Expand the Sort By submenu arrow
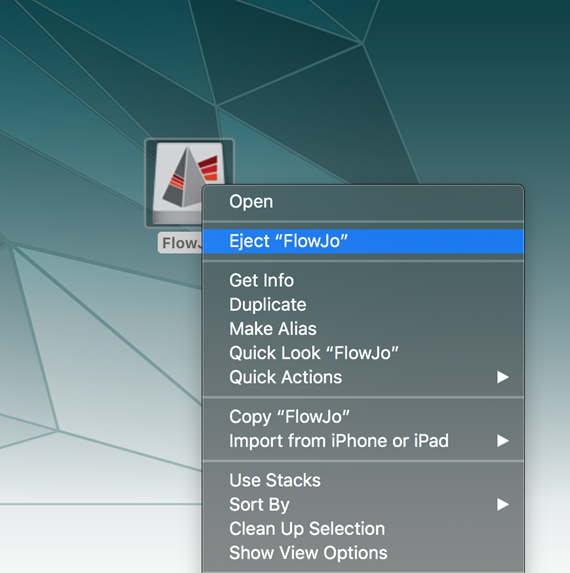Screen dimensions: 570x573 coord(503,505)
